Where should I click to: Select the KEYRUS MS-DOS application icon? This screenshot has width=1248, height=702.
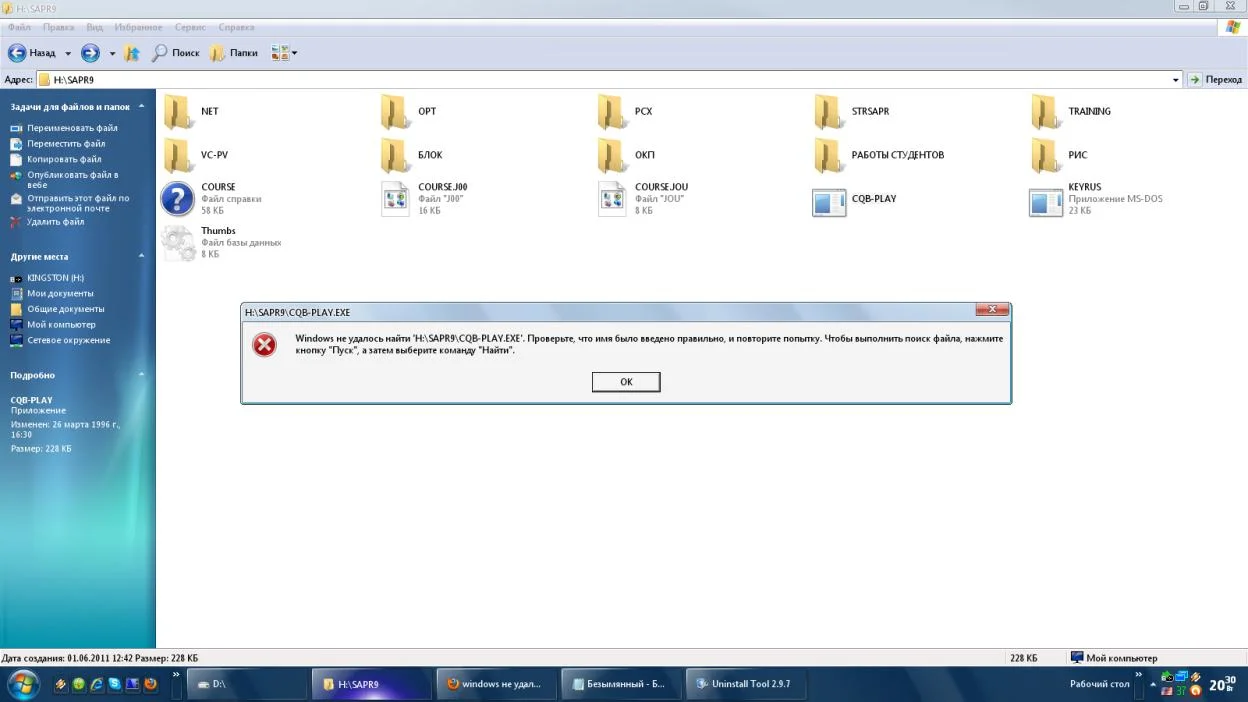(1046, 202)
